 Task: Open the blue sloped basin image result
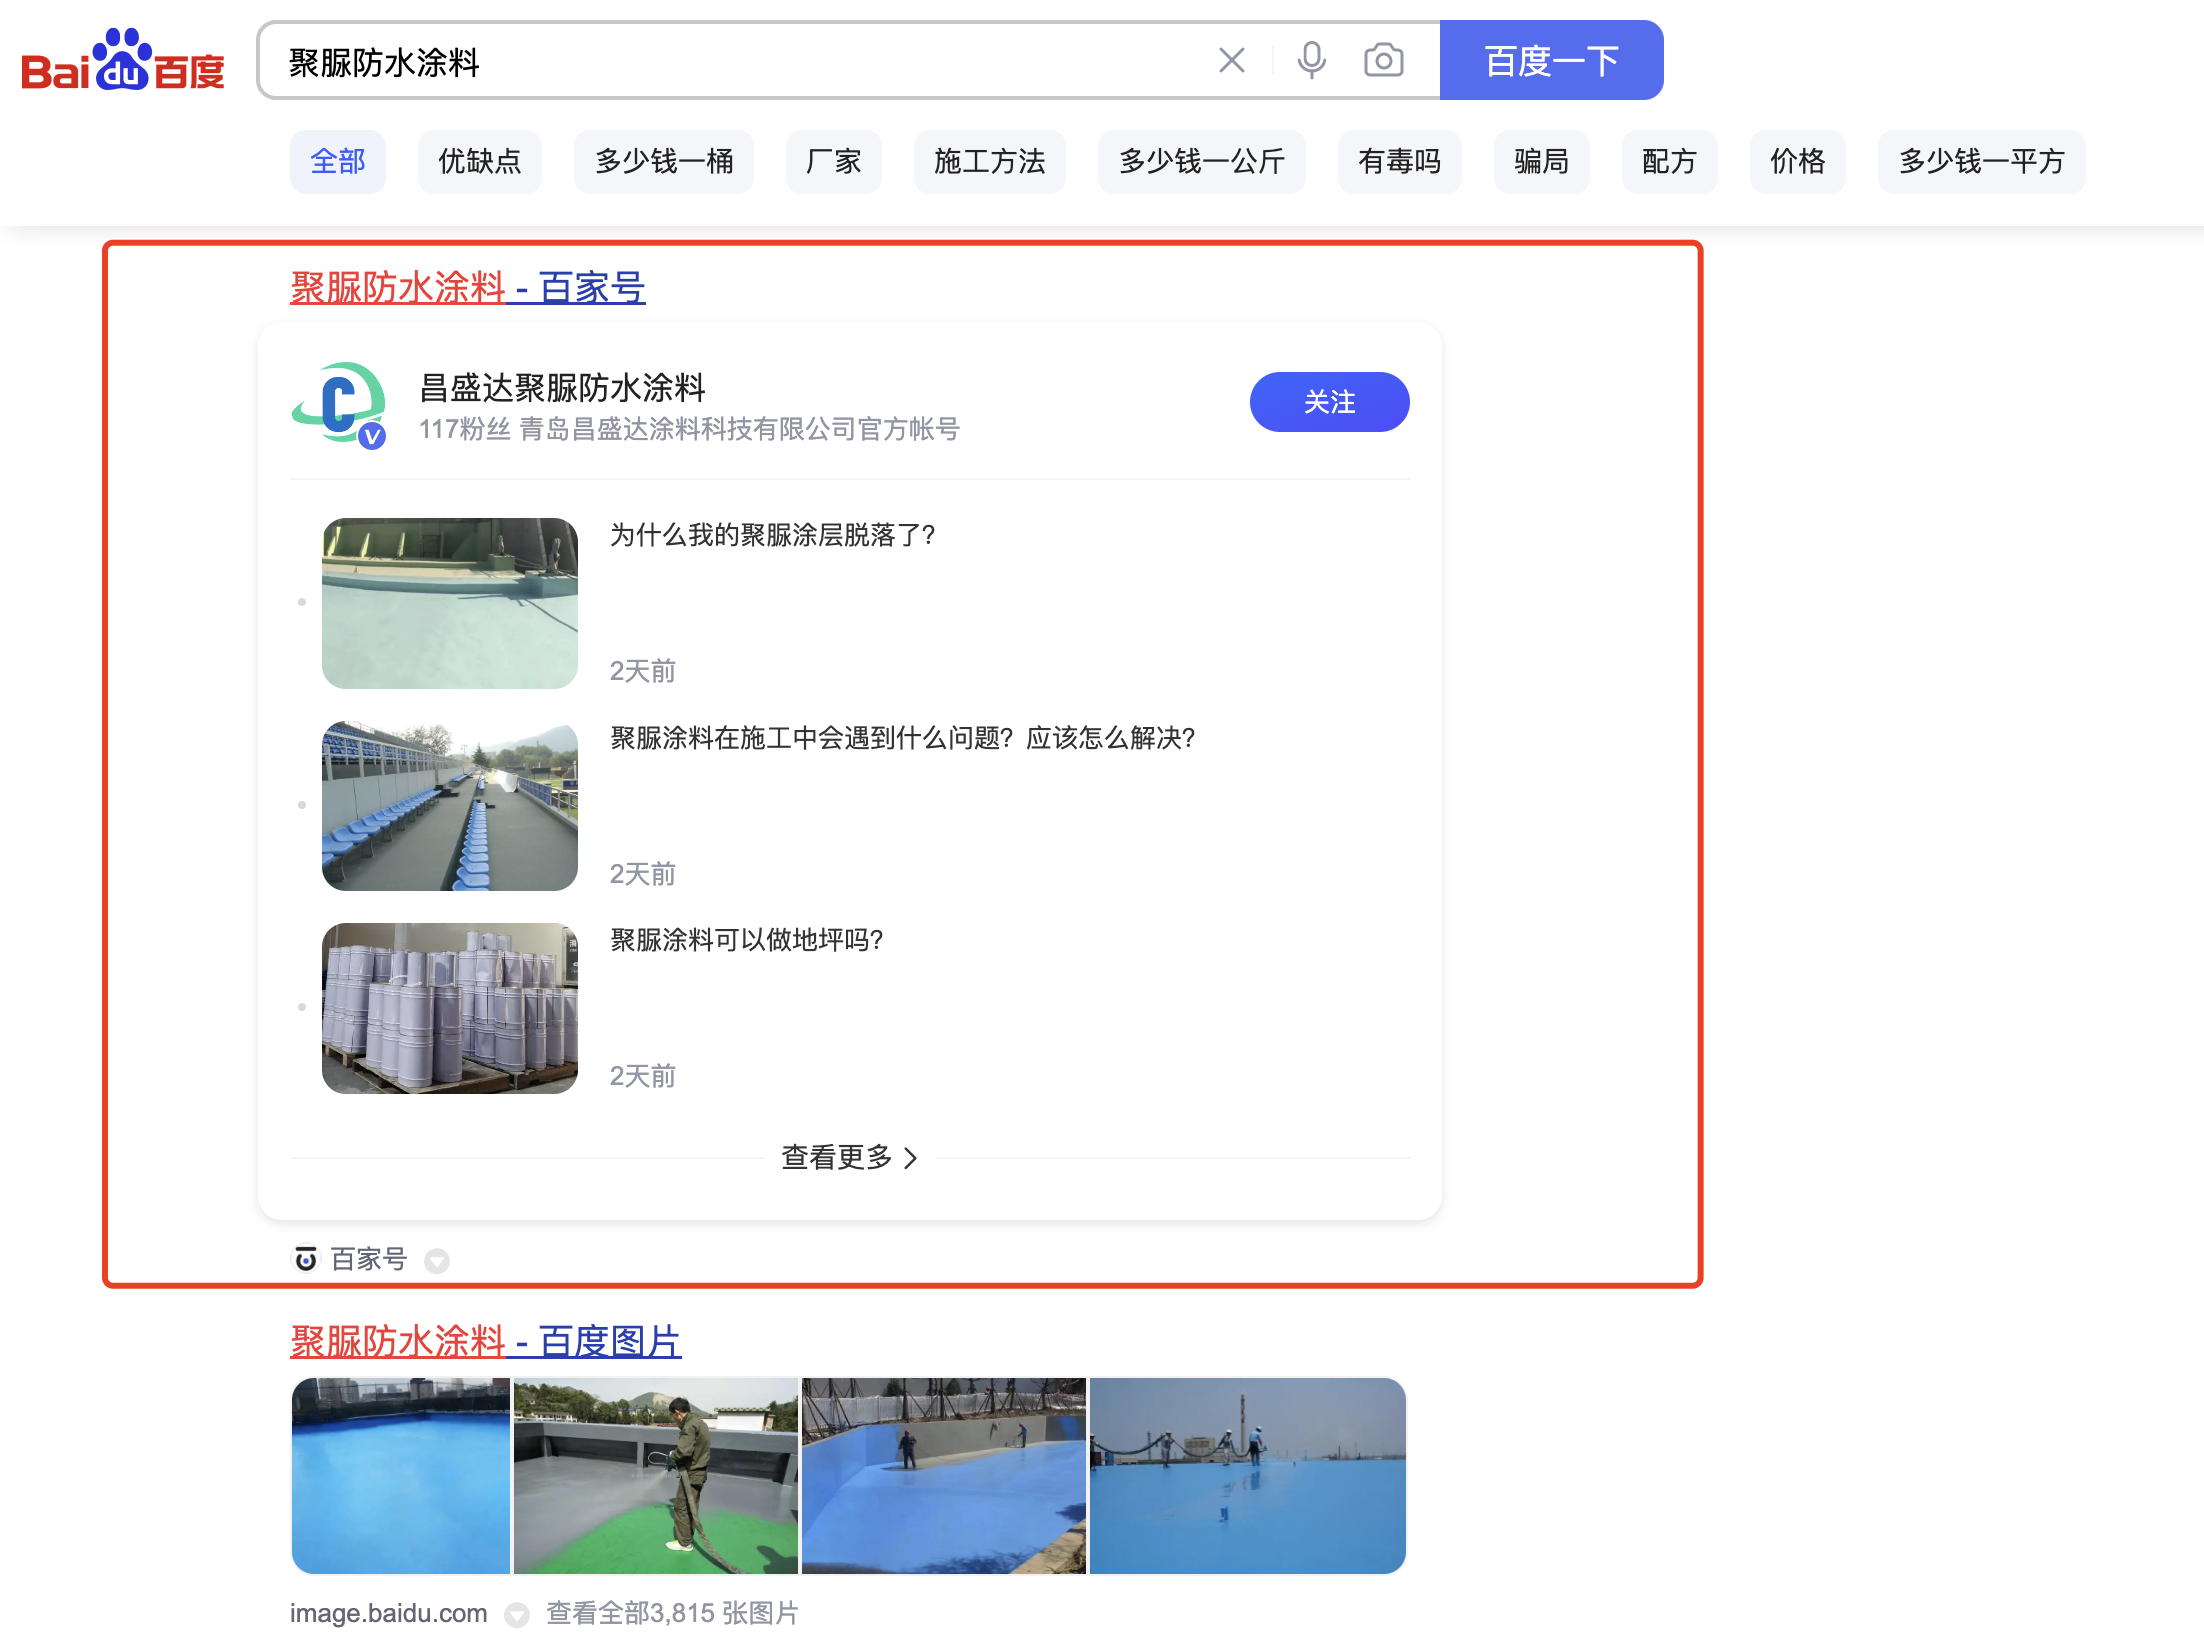[x=944, y=1476]
